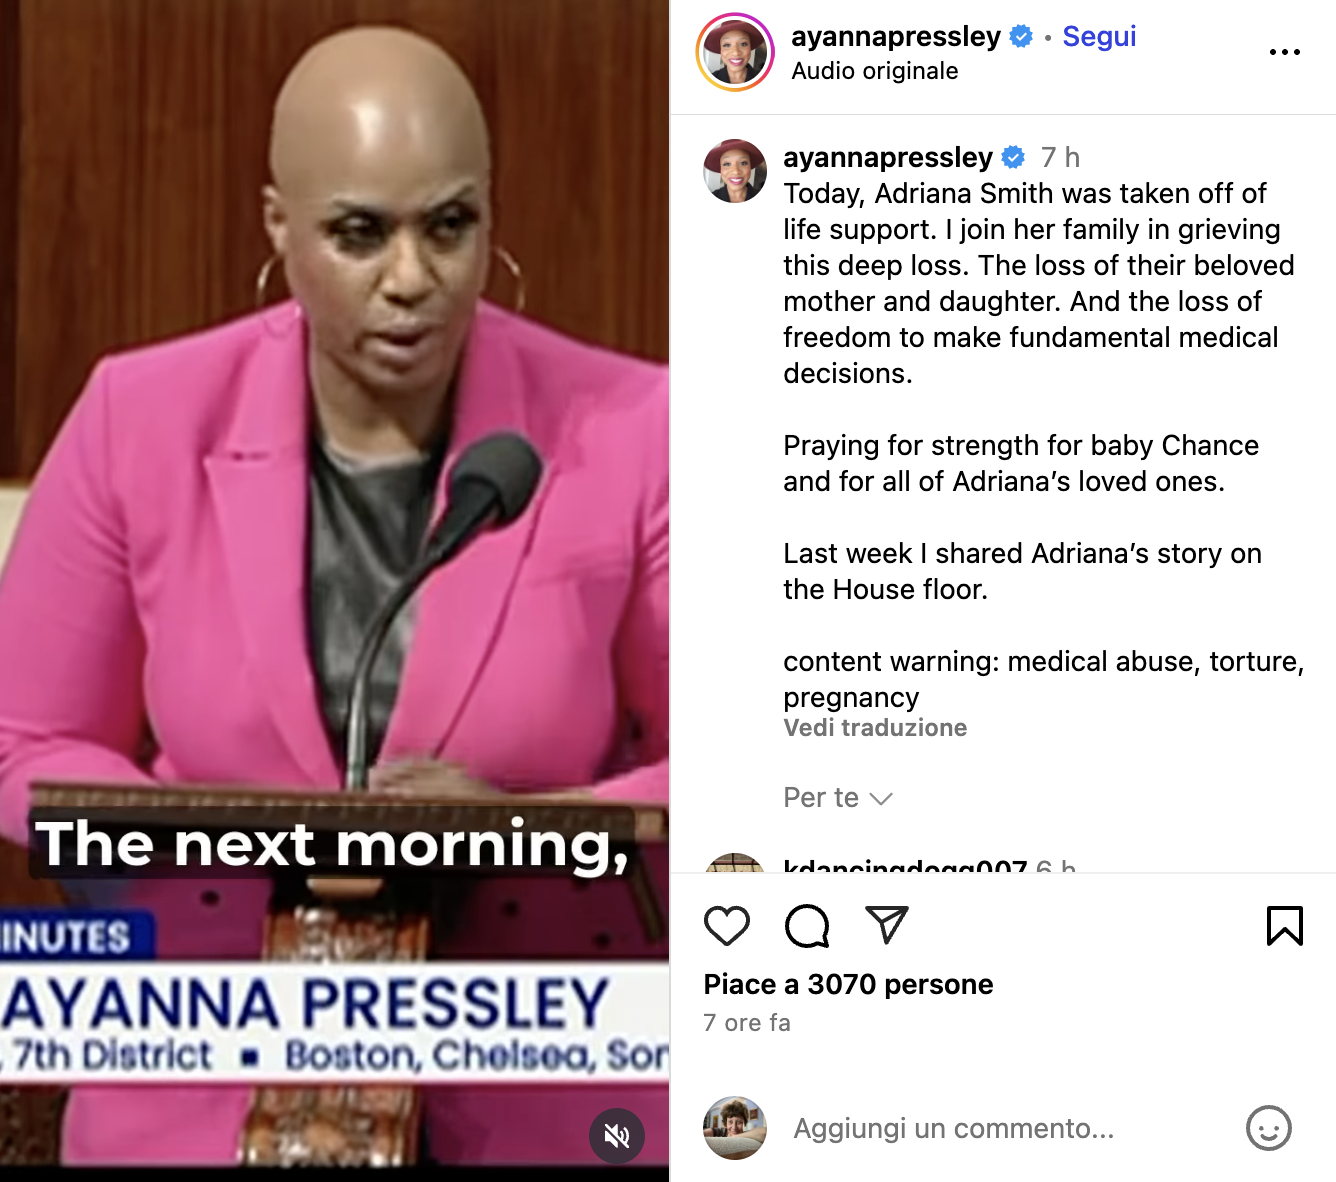
Task: Open the emoji picker smiley icon
Action: [1269, 1128]
